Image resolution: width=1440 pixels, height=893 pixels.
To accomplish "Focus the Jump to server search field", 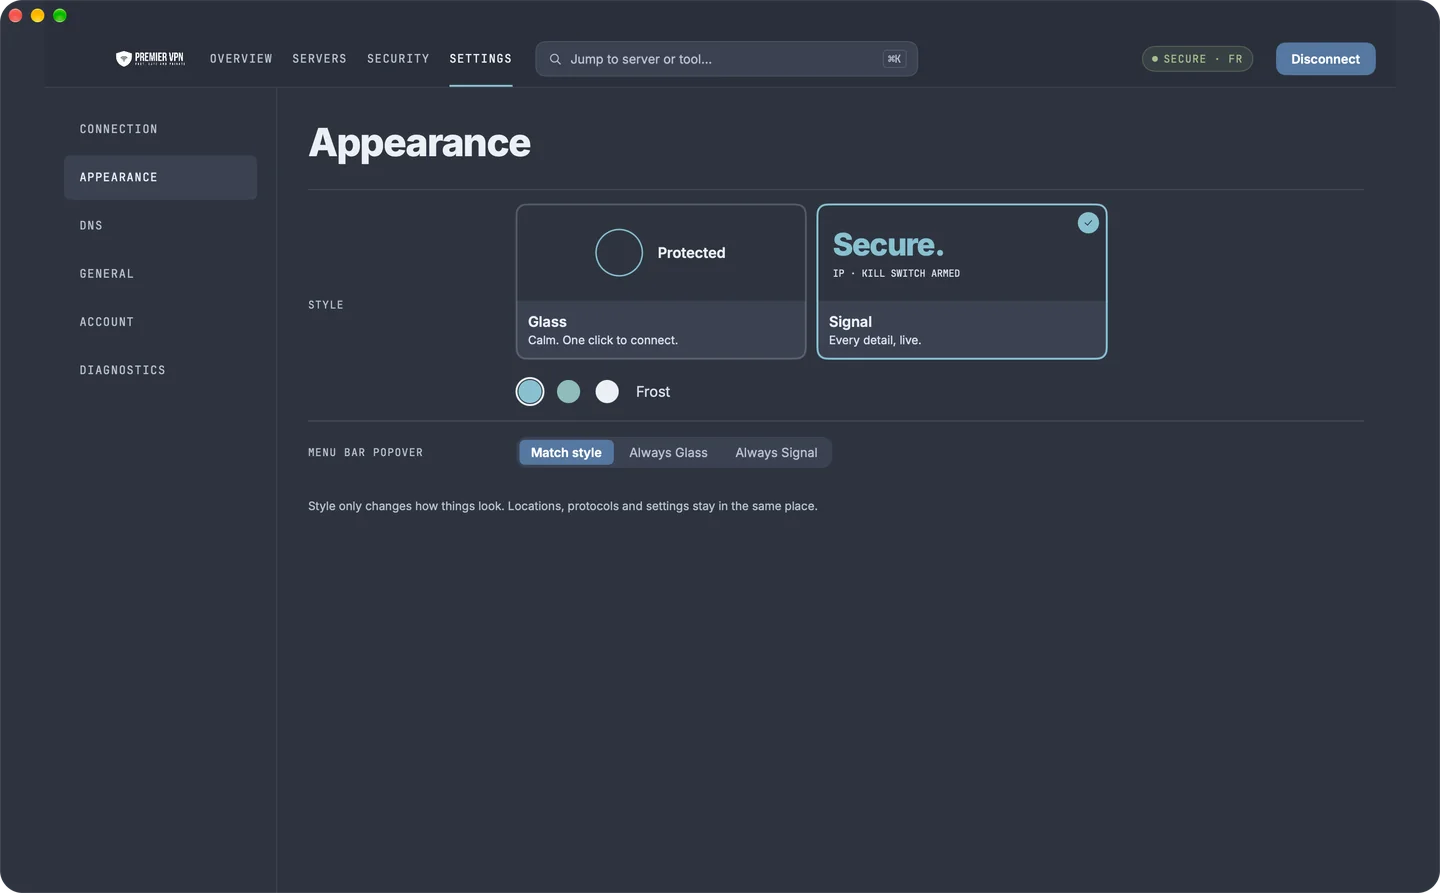I will pyautogui.click(x=726, y=59).
